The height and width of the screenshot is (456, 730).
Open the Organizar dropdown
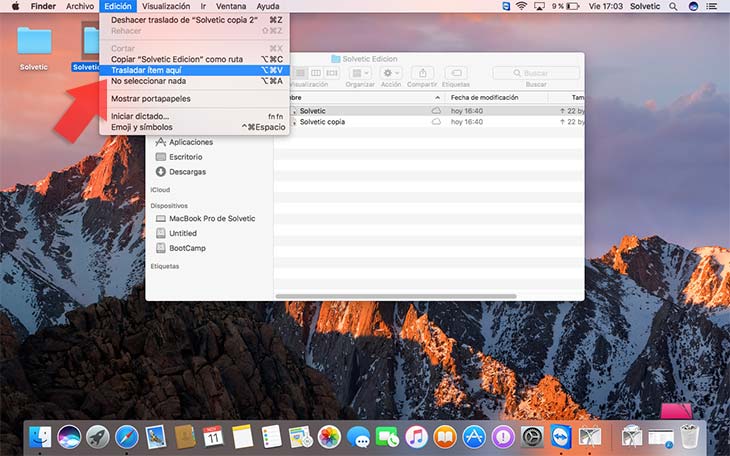[360, 73]
